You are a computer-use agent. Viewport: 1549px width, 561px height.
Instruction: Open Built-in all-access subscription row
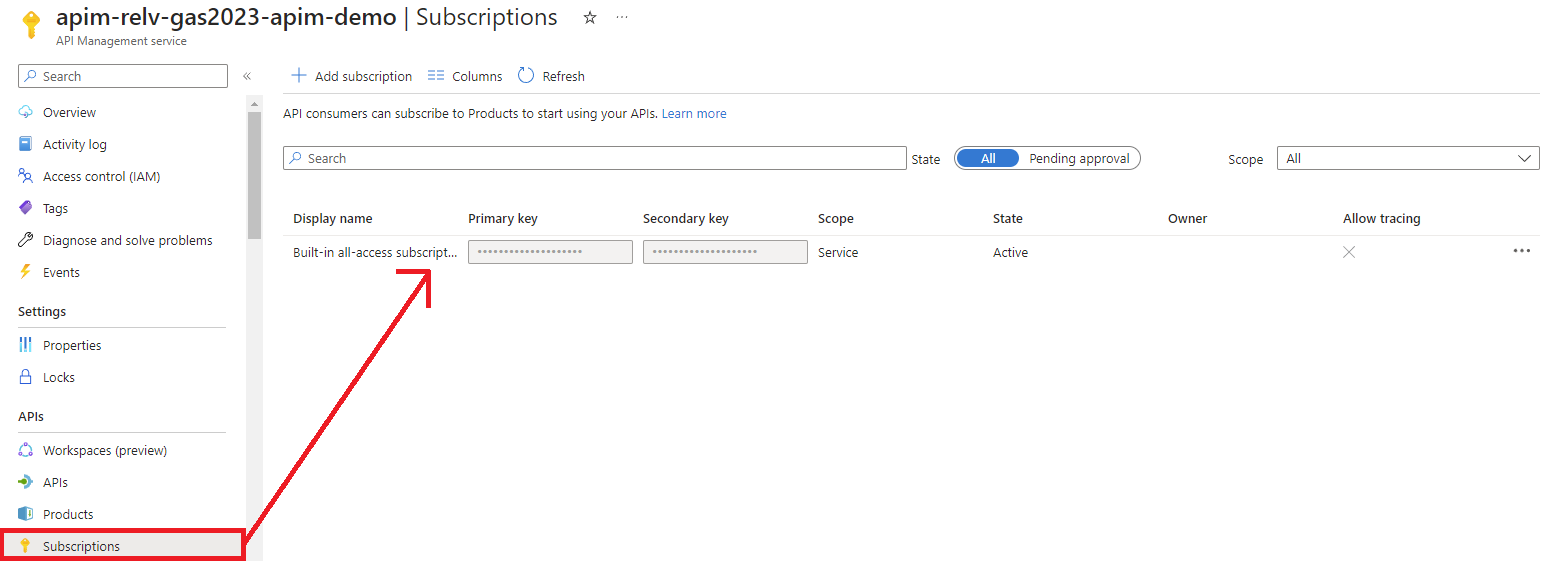(375, 252)
